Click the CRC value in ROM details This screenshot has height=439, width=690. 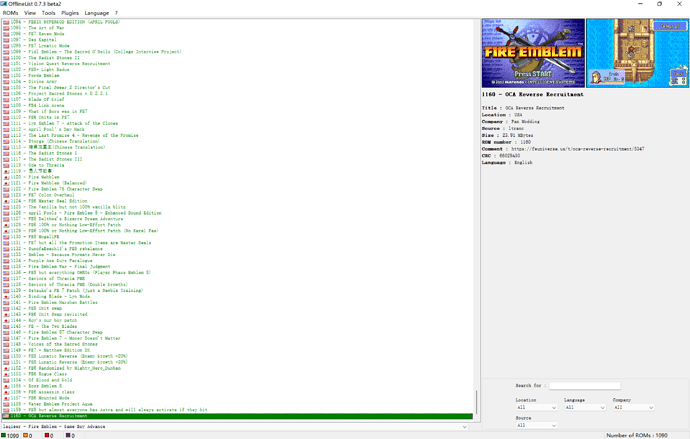pos(509,156)
